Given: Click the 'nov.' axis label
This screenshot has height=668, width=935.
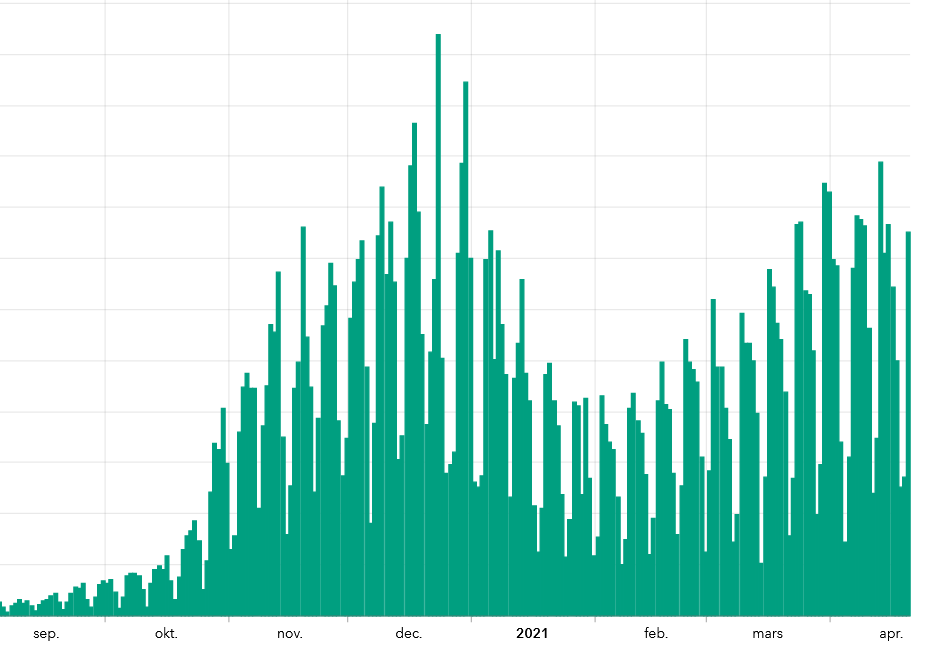Looking at the screenshot, I should 290,633.
